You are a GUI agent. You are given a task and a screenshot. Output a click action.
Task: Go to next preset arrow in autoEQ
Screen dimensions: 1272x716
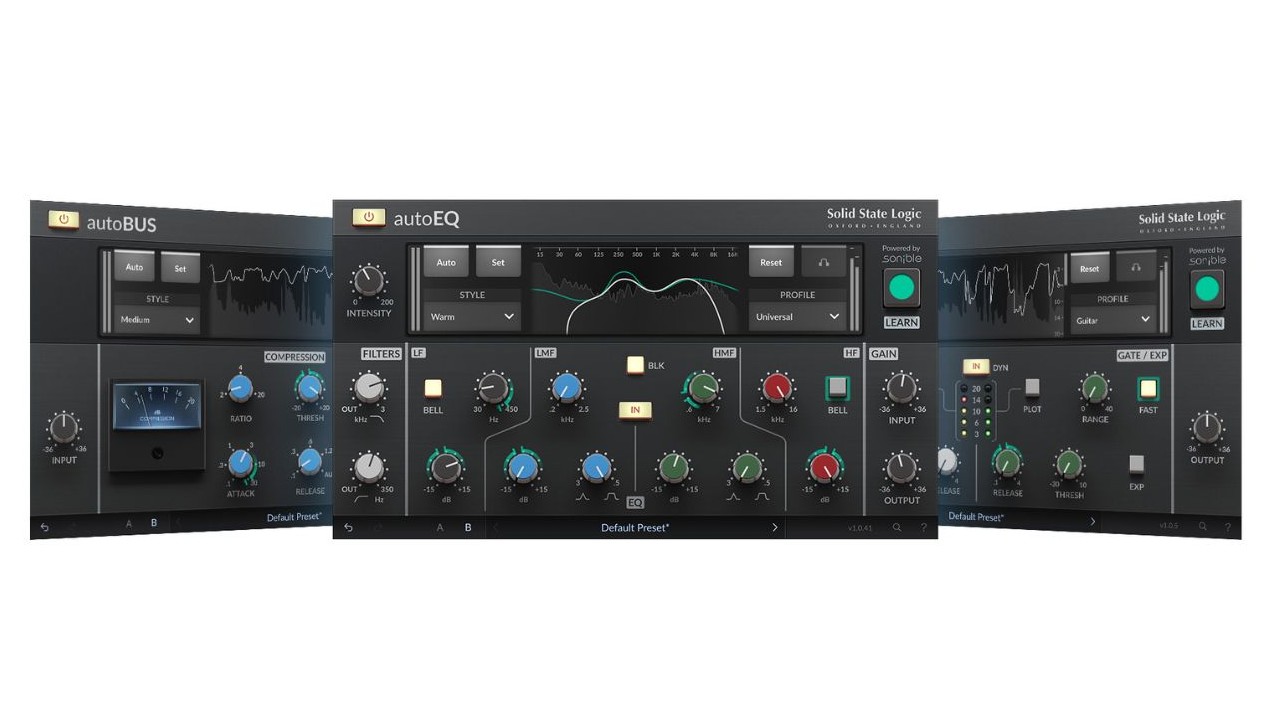click(774, 527)
